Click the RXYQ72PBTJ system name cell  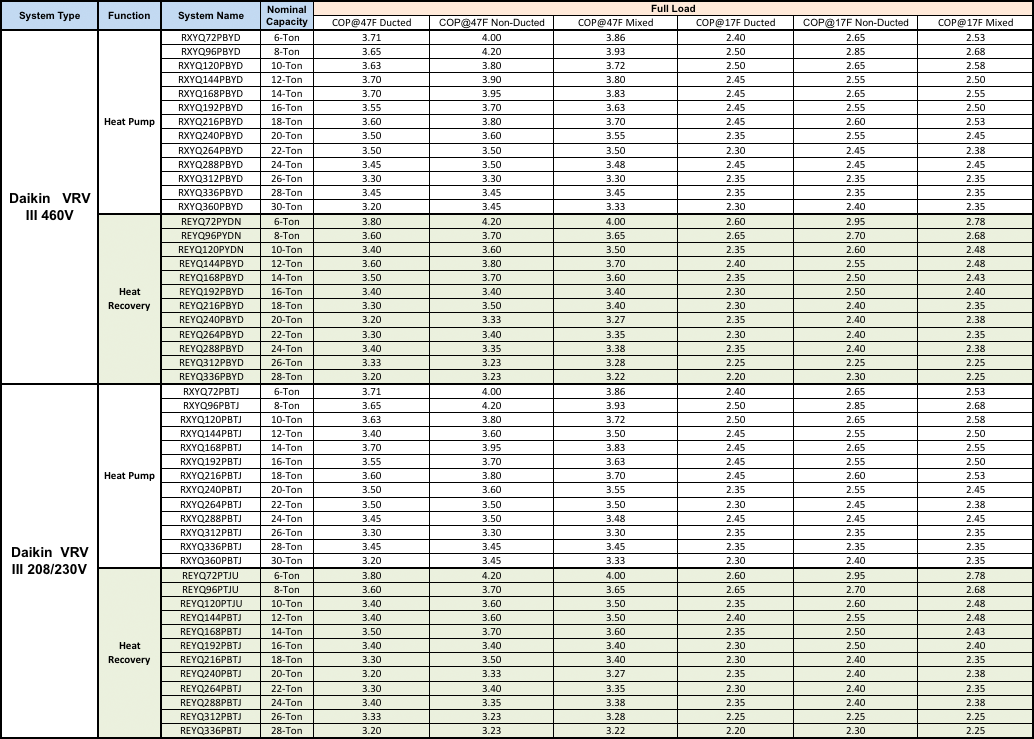[x=210, y=392]
